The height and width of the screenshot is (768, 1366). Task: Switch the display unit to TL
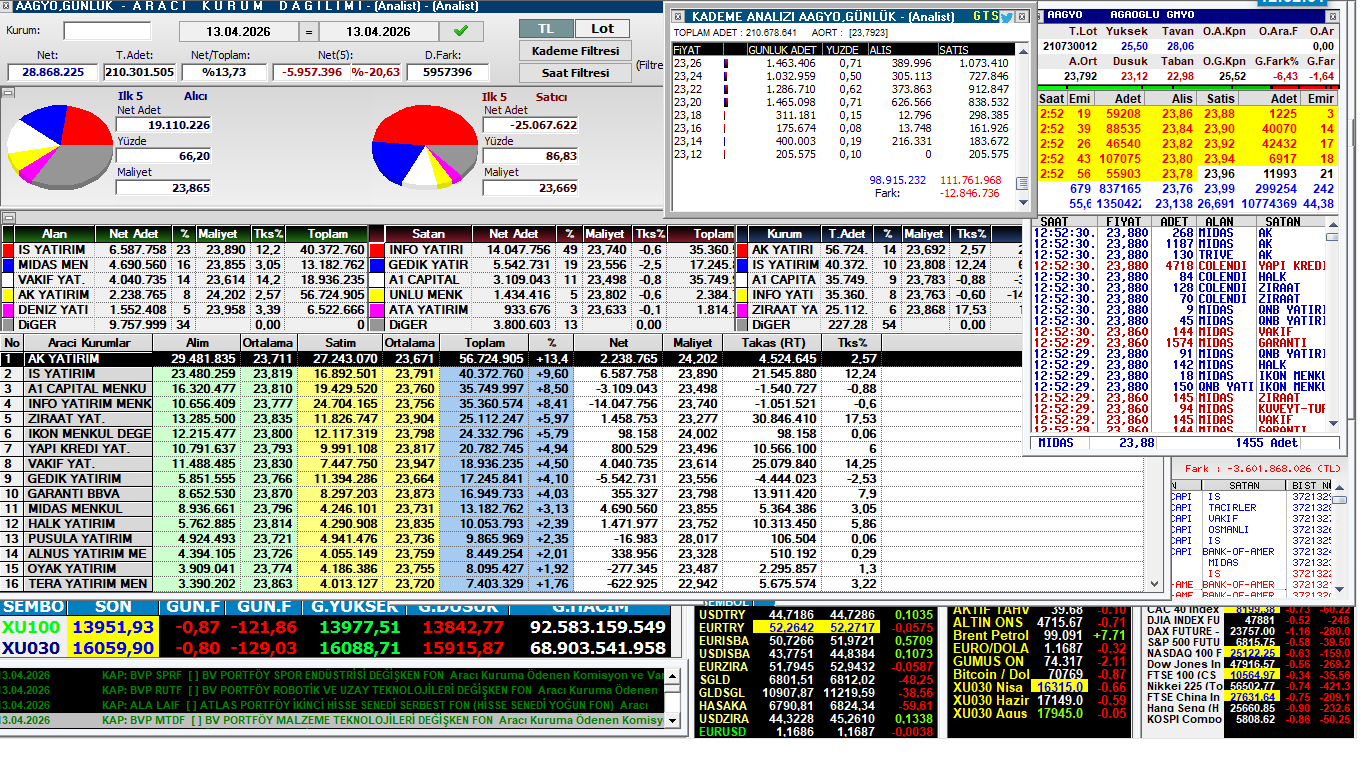(546, 29)
